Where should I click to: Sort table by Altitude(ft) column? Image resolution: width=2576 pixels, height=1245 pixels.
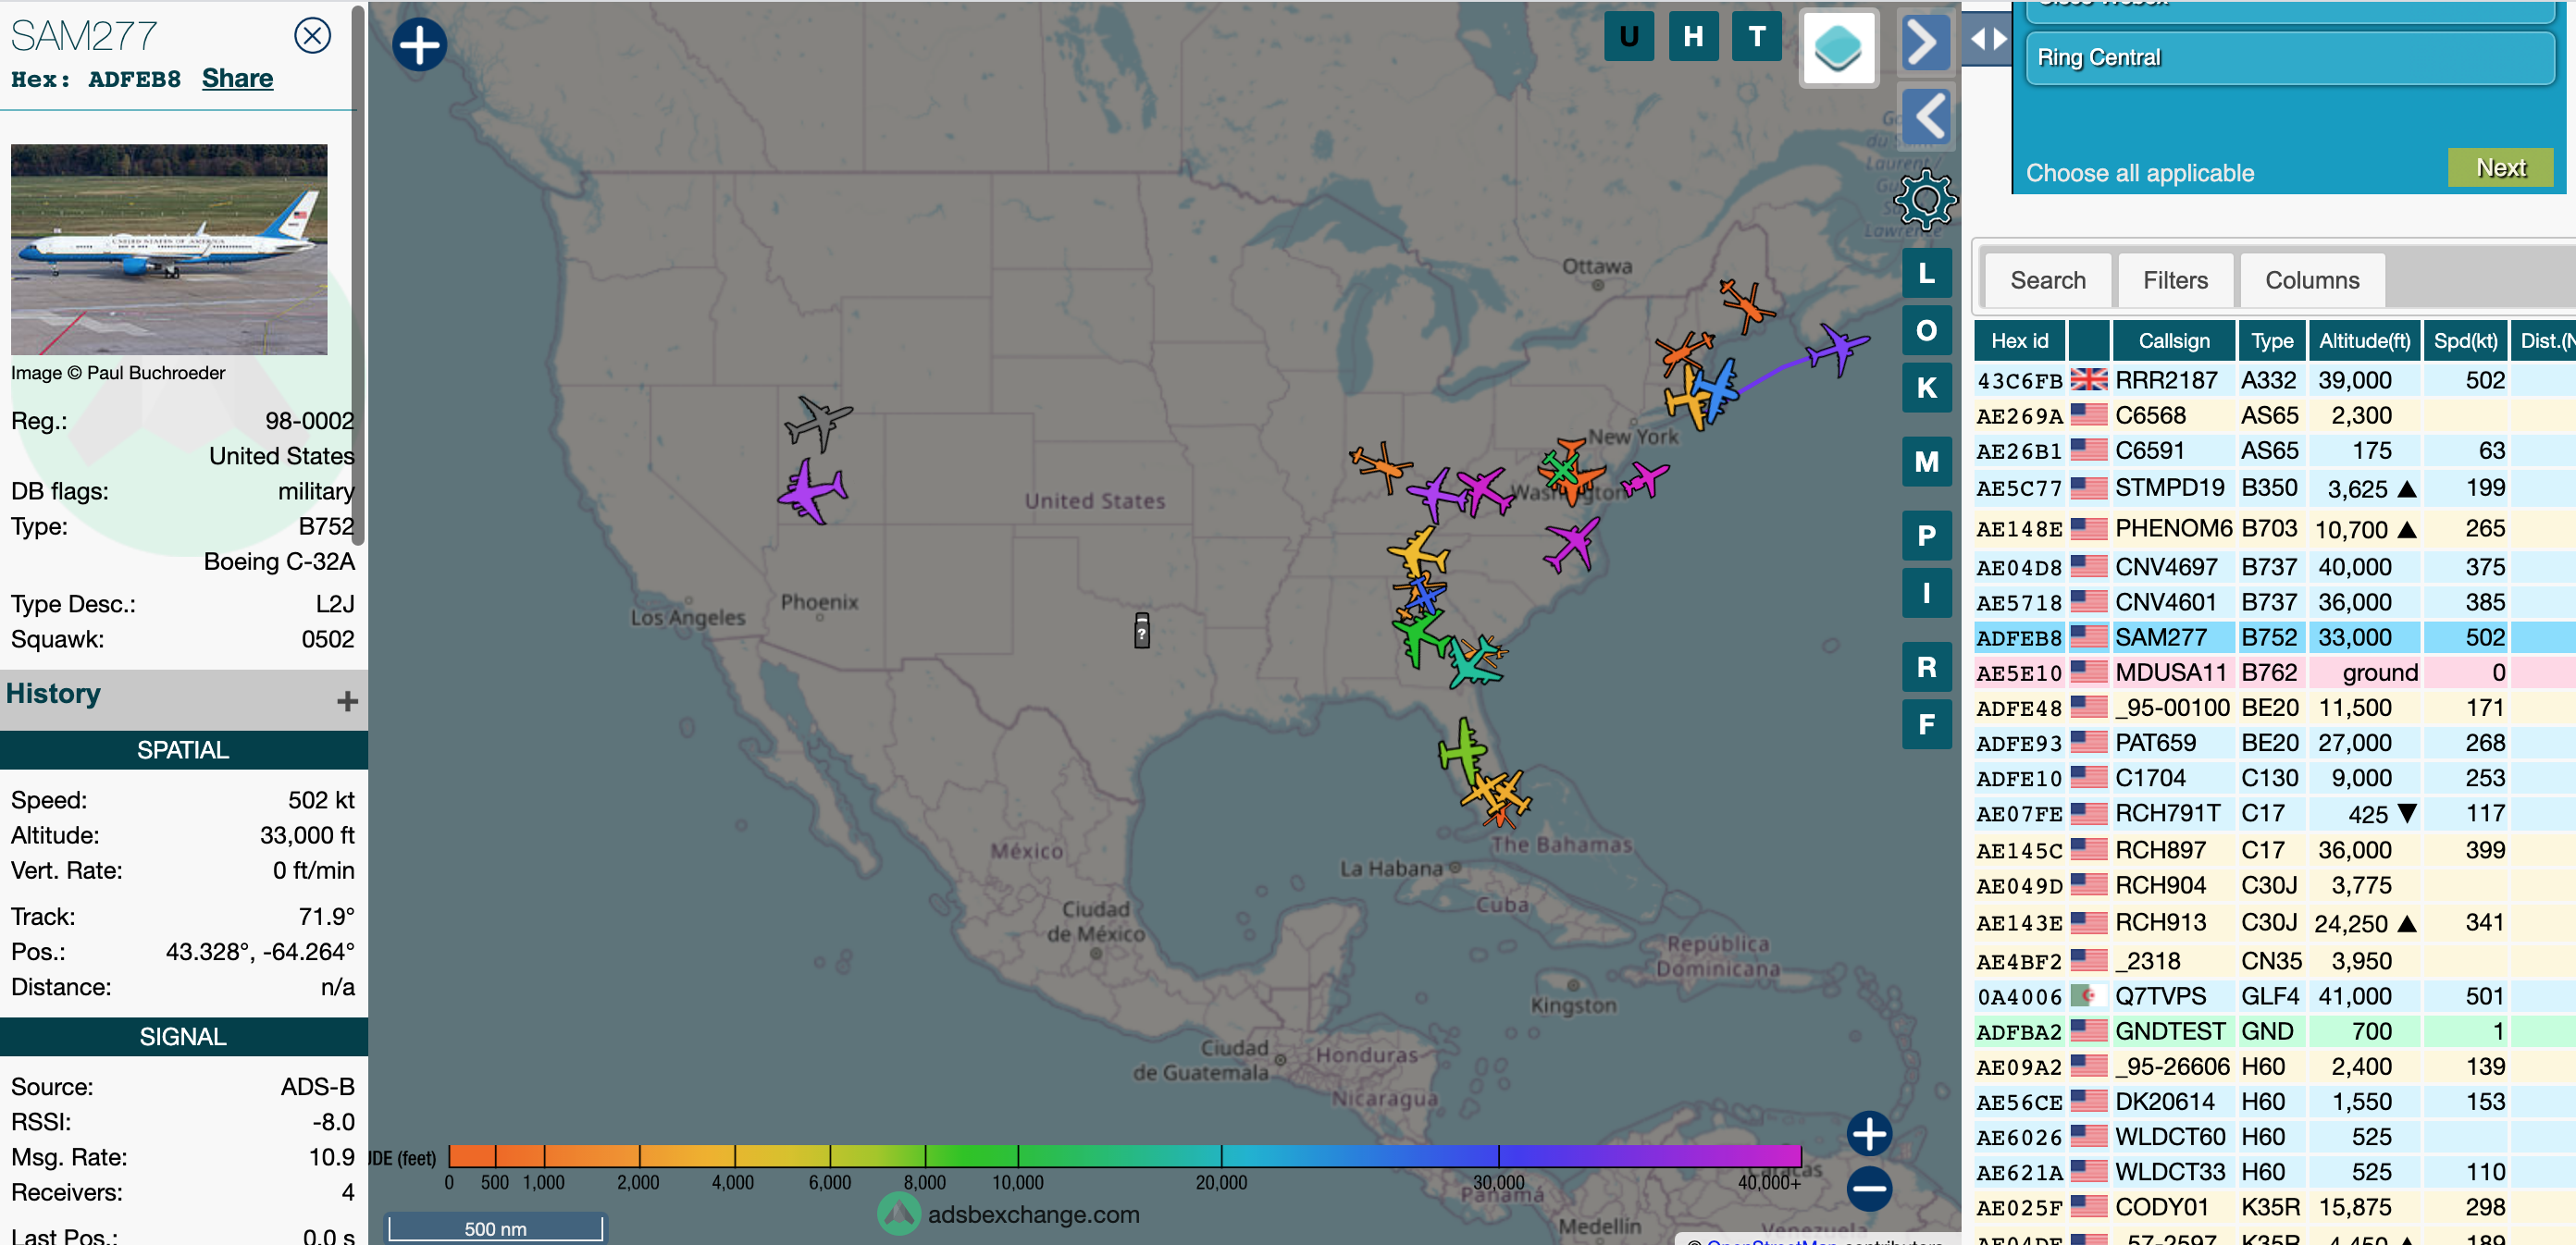pyautogui.click(x=2364, y=341)
